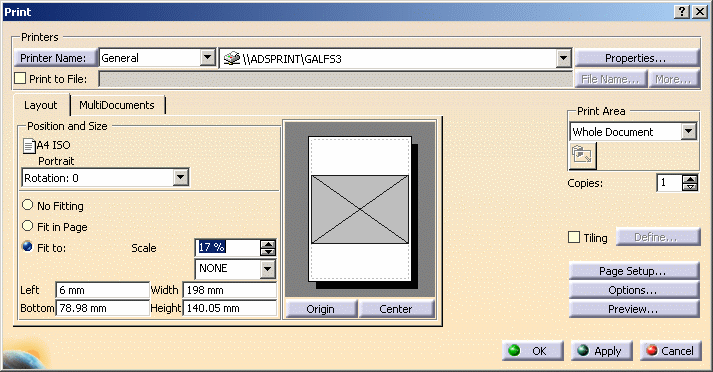This screenshot has width=713, height=372.
Task: Select the Fit in Page option
Action: (x=28, y=226)
